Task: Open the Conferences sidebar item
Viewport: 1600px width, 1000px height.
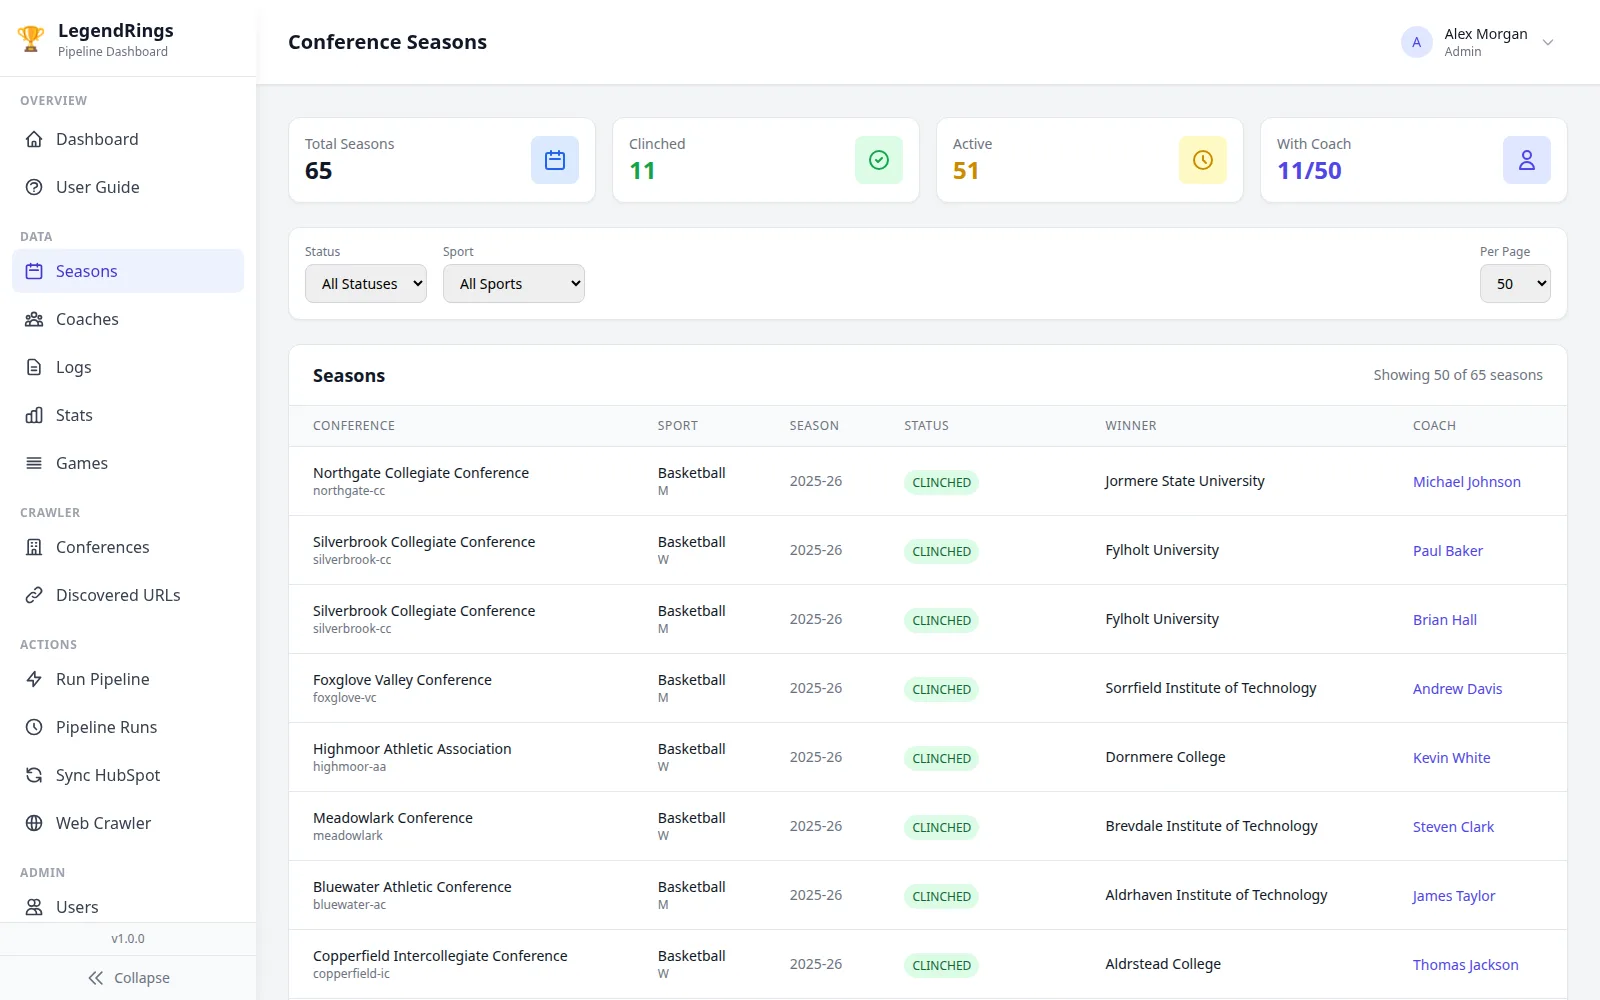Action: [x=128, y=547]
